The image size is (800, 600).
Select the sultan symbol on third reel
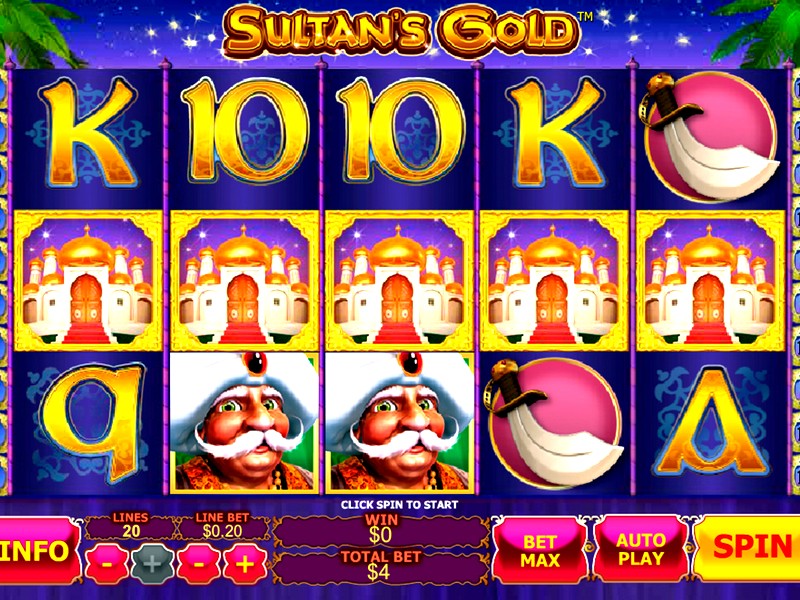[399, 421]
